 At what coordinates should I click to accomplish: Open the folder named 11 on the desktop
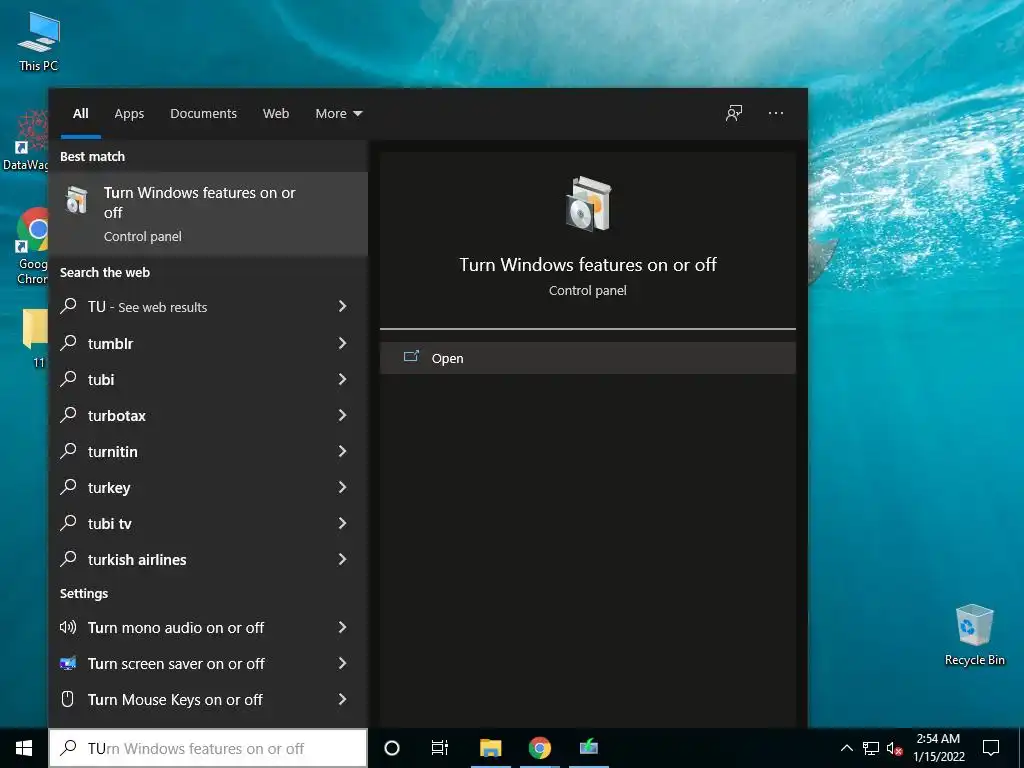point(36,338)
